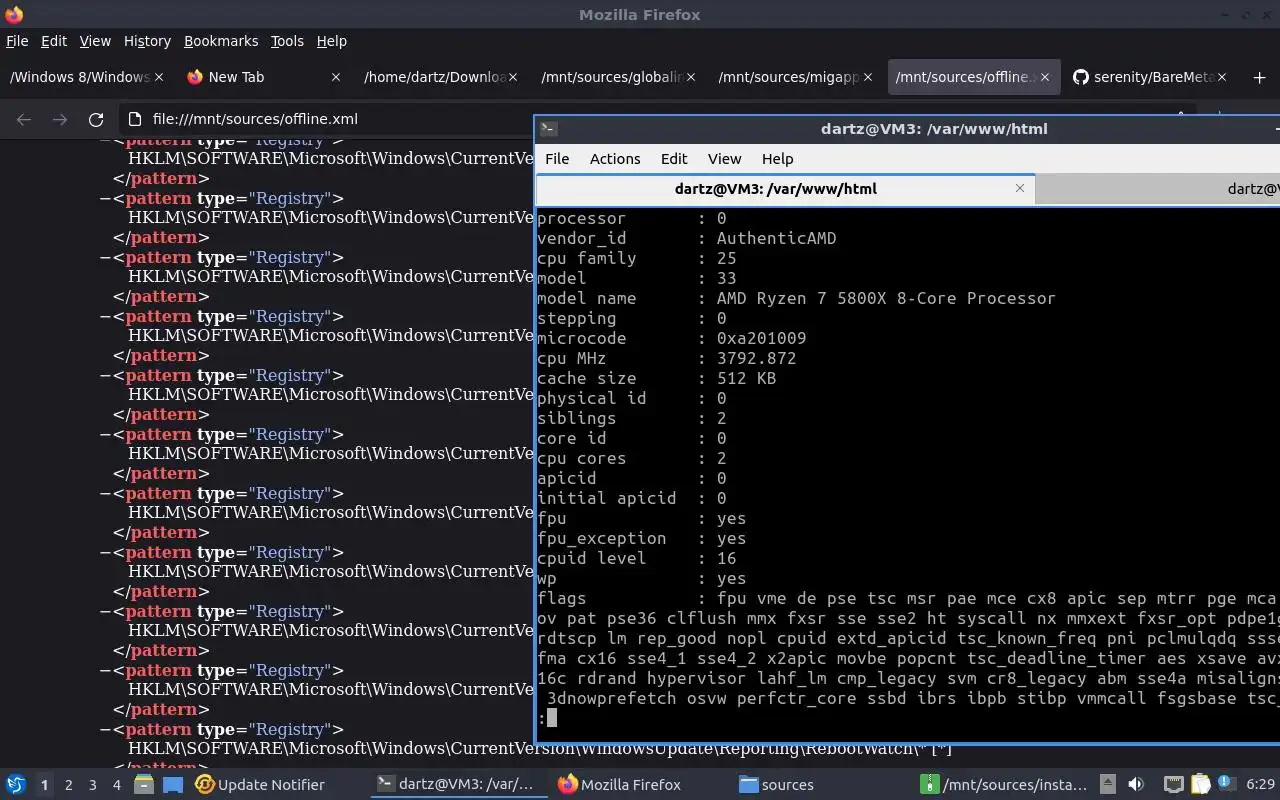Screen dimensions: 1280x800
Task: Open the application launcher in the taskbar
Action: [16, 785]
